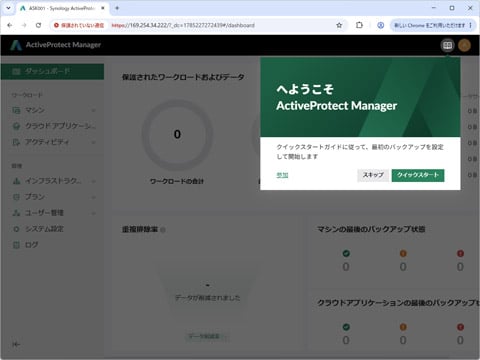Open アクティビティ in sidebar
This screenshot has width=480, height=360.
[x=52, y=142]
